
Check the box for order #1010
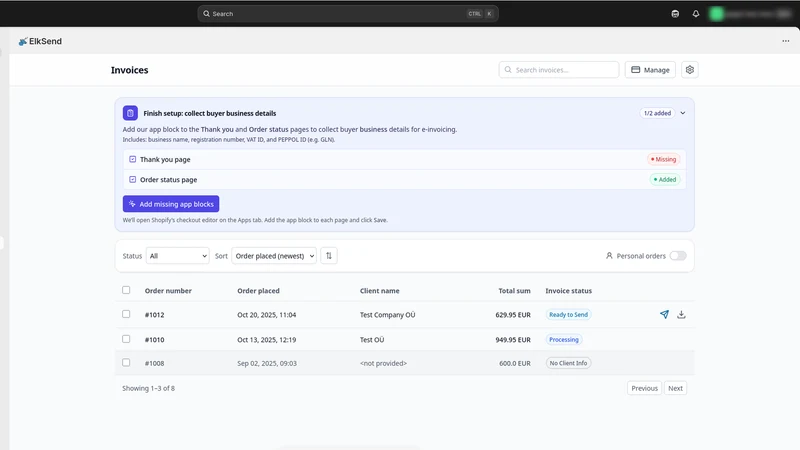tap(126, 339)
